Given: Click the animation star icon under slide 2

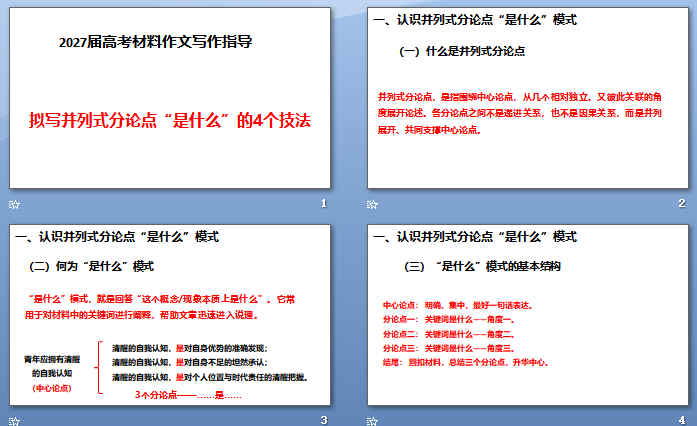Looking at the screenshot, I should [x=372, y=204].
